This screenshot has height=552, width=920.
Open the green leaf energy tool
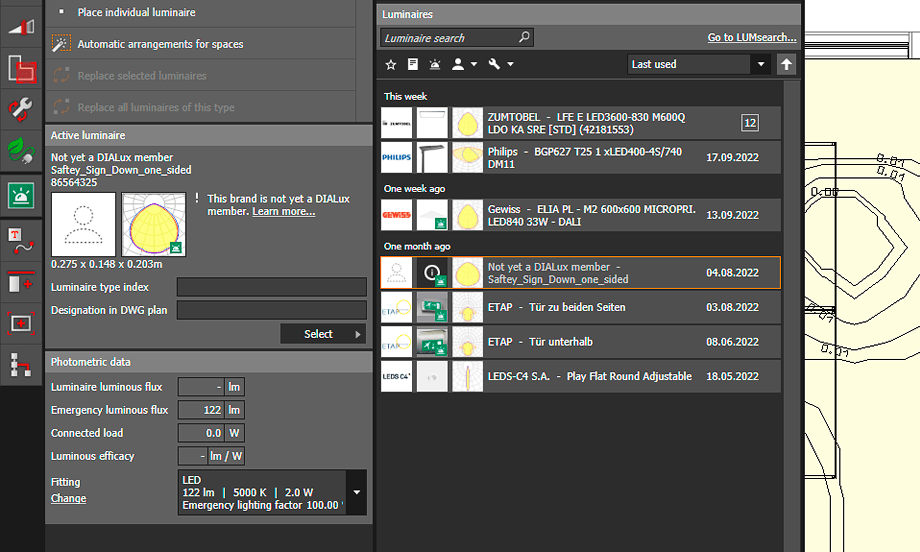coord(22,150)
